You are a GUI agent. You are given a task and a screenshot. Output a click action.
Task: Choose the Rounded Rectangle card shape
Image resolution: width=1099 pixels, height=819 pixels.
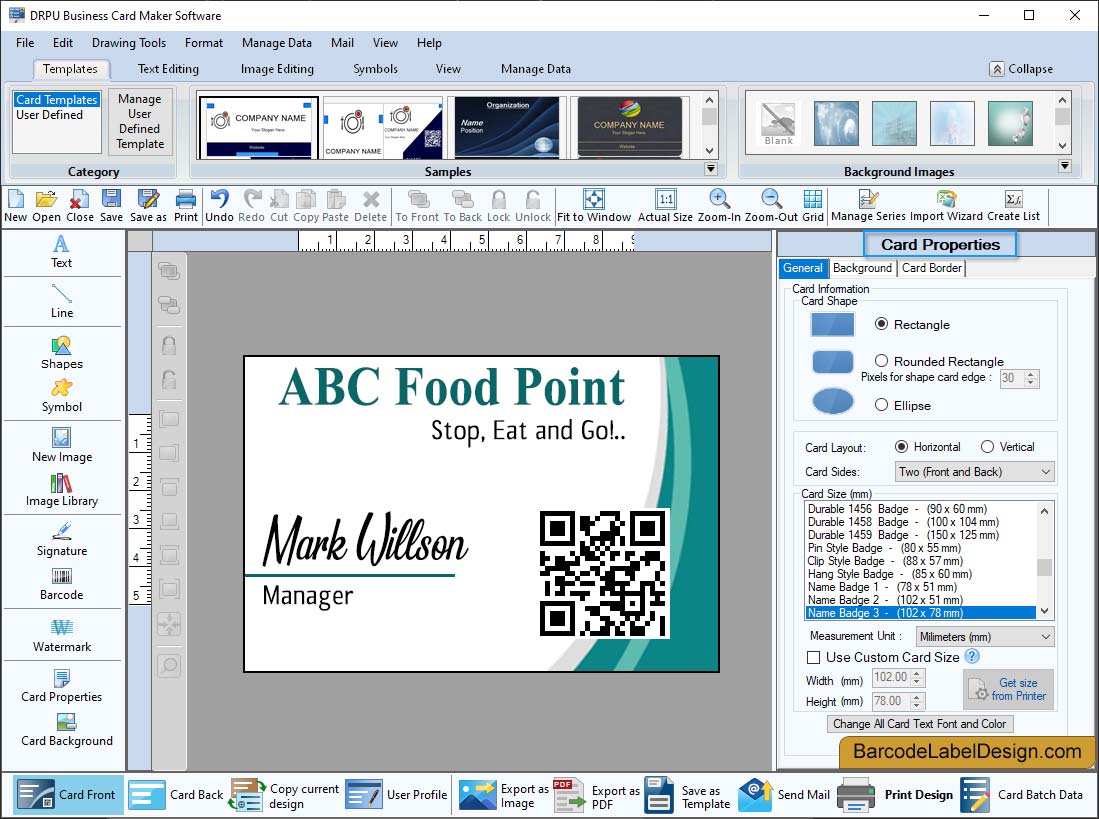click(x=882, y=361)
